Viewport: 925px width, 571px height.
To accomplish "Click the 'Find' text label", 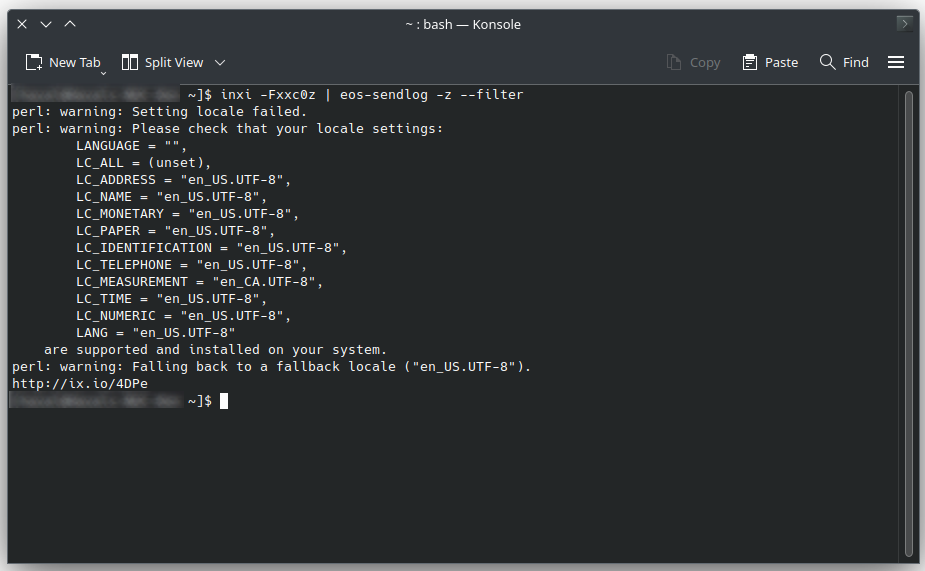I will coord(855,63).
